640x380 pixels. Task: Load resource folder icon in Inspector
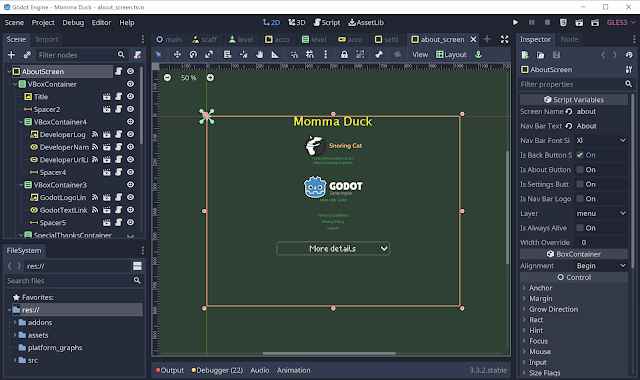point(540,55)
